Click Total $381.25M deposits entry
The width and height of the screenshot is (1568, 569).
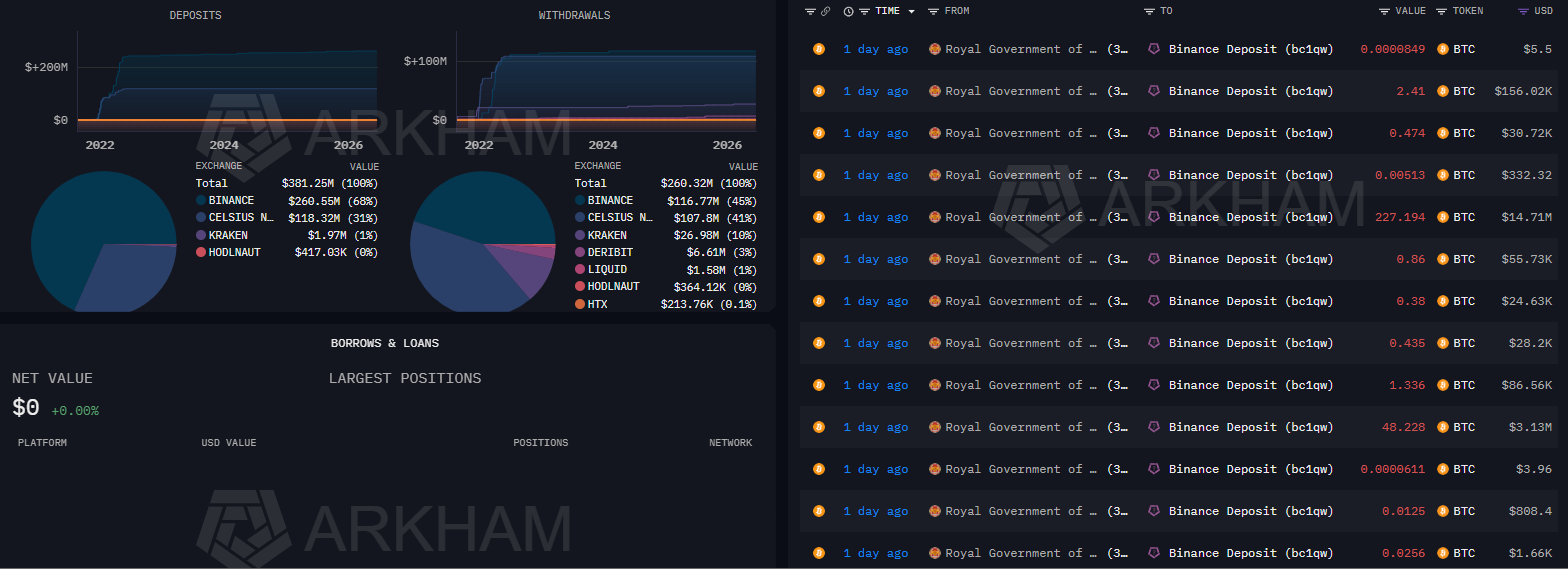pyautogui.click(x=287, y=183)
